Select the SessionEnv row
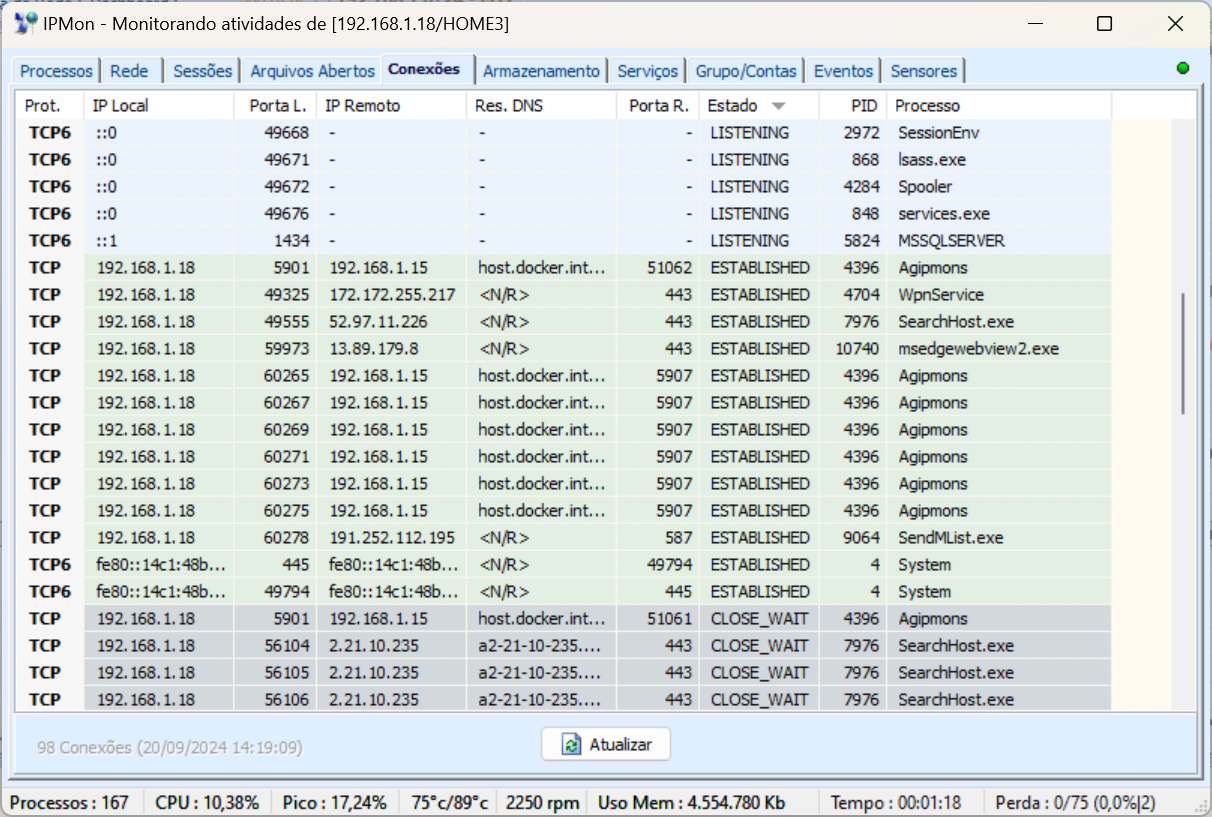The width and height of the screenshot is (1212, 817). click(x=564, y=133)
